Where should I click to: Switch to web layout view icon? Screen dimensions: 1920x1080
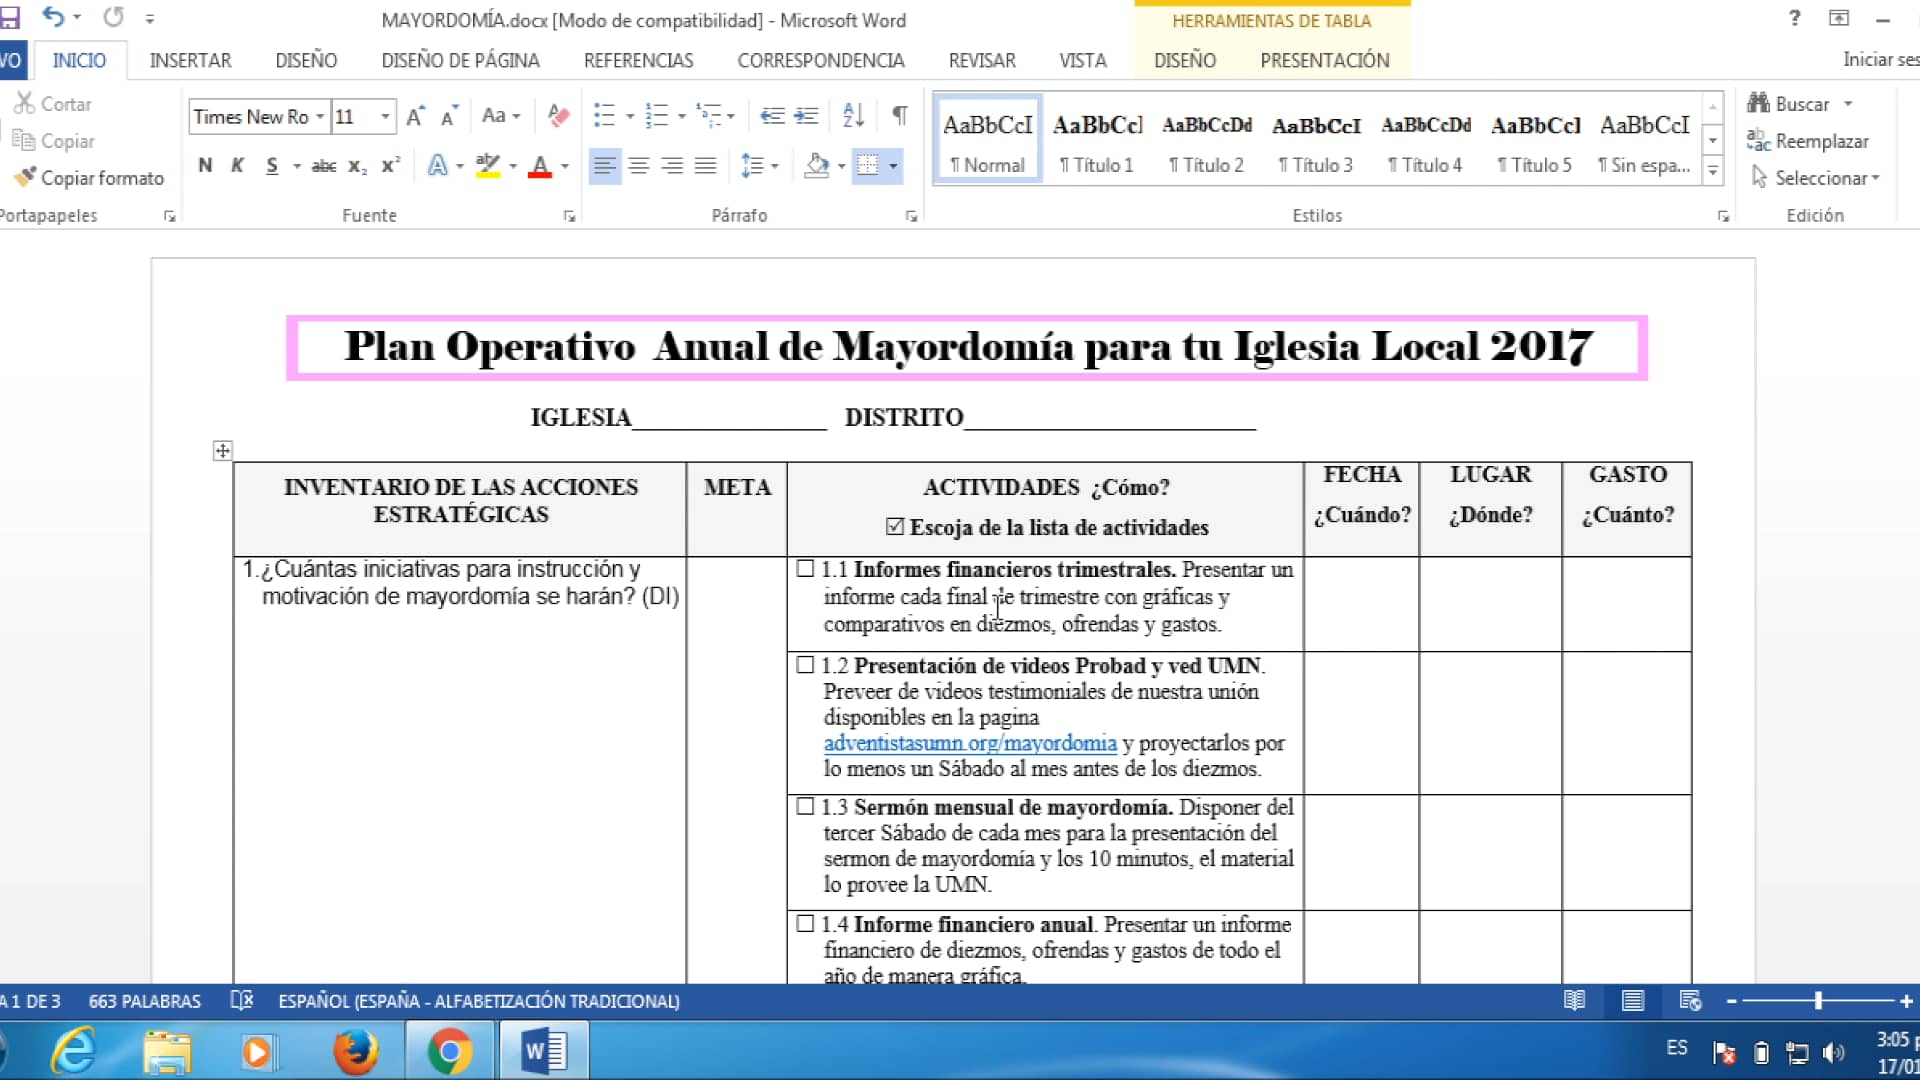point(1690,1000)
